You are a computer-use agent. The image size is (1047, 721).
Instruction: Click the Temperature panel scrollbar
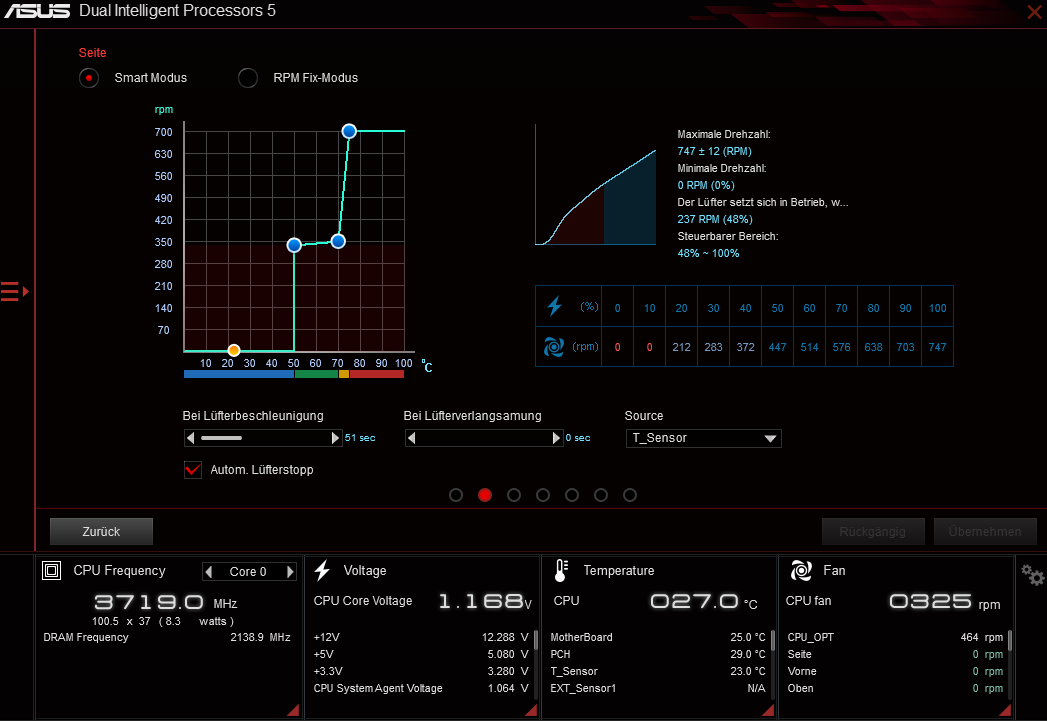(773, 641)
